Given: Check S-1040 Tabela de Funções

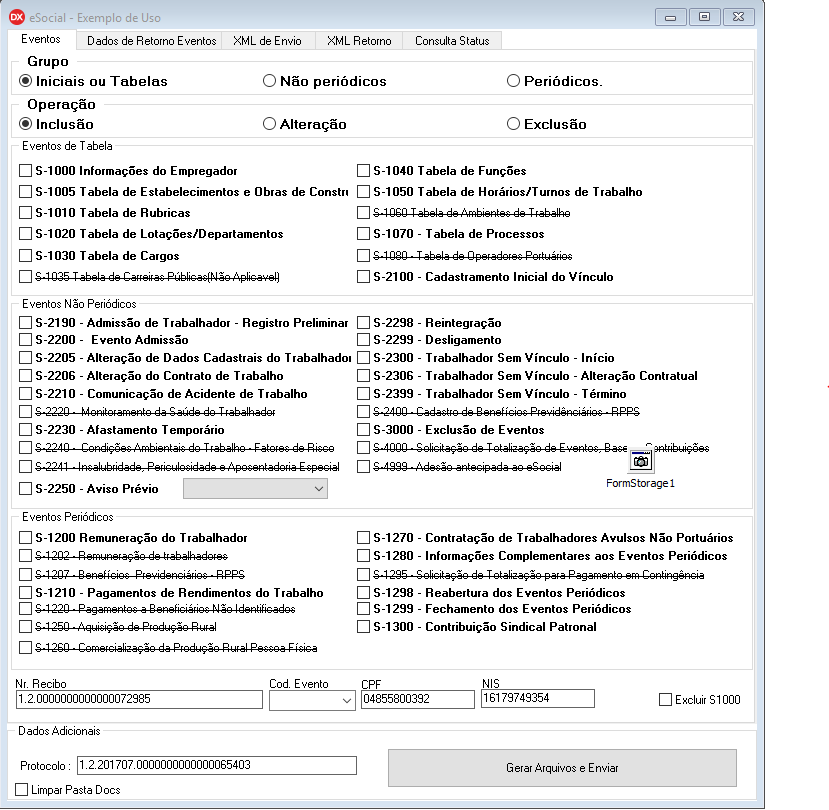Looking at the screenshot, I should coord(363,170).
